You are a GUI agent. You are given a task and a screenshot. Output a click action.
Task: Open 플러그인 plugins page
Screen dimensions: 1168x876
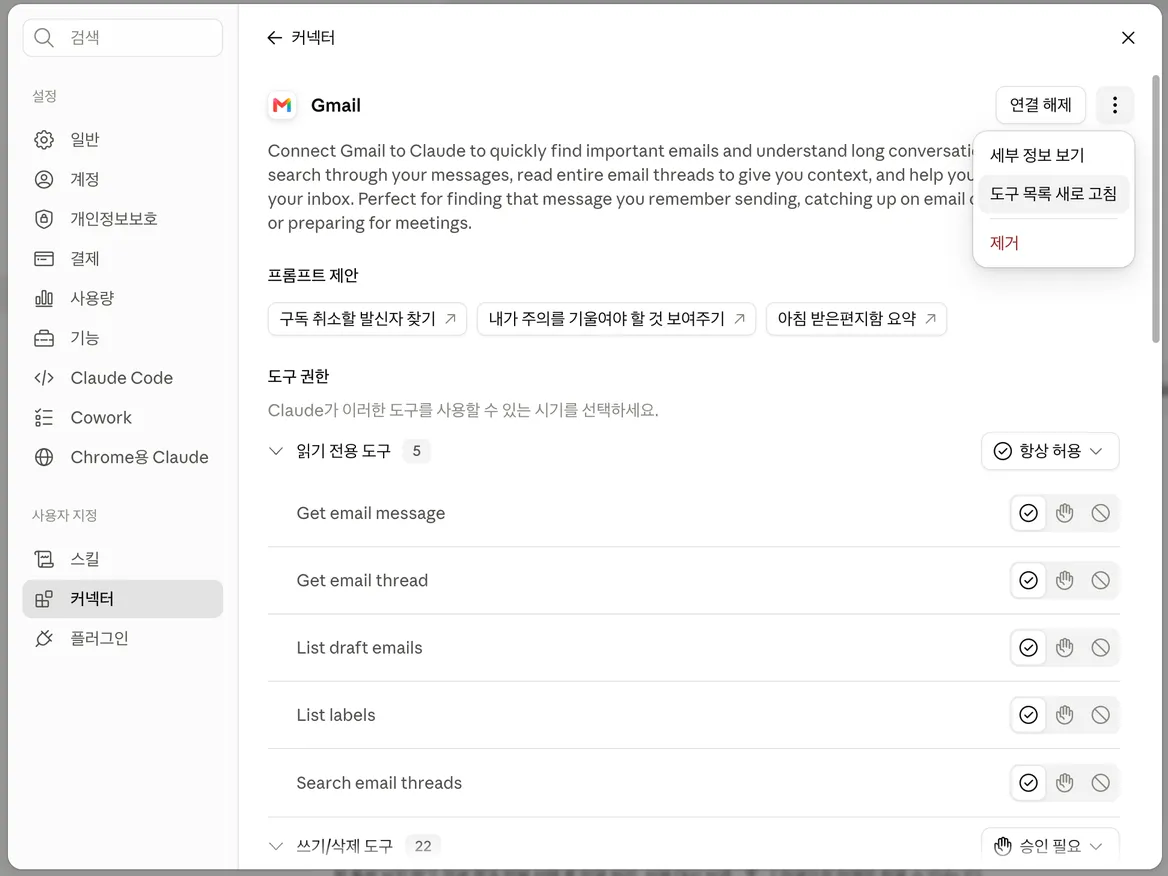(123, 638)
